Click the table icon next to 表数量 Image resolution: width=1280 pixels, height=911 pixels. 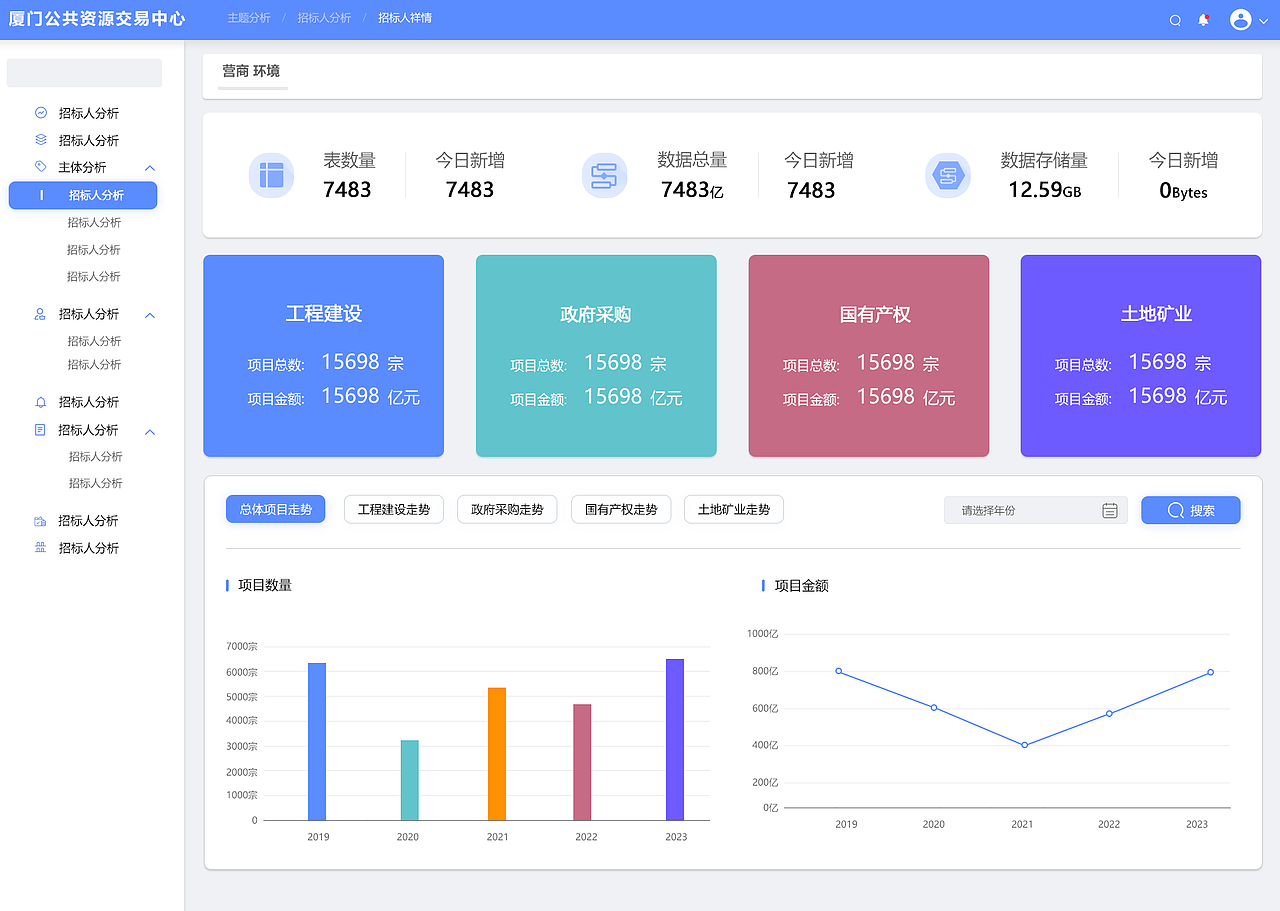(271, 175)
